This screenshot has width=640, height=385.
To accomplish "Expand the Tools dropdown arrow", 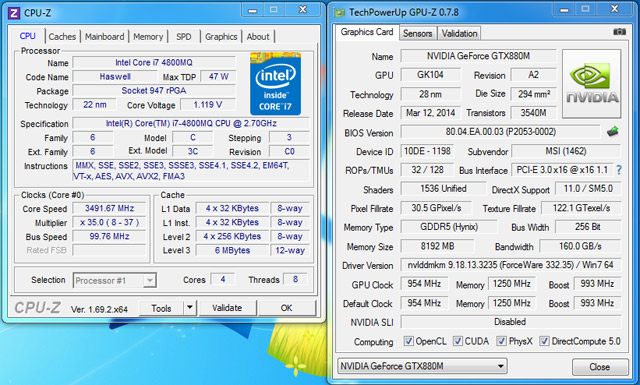I will (190, 307).
